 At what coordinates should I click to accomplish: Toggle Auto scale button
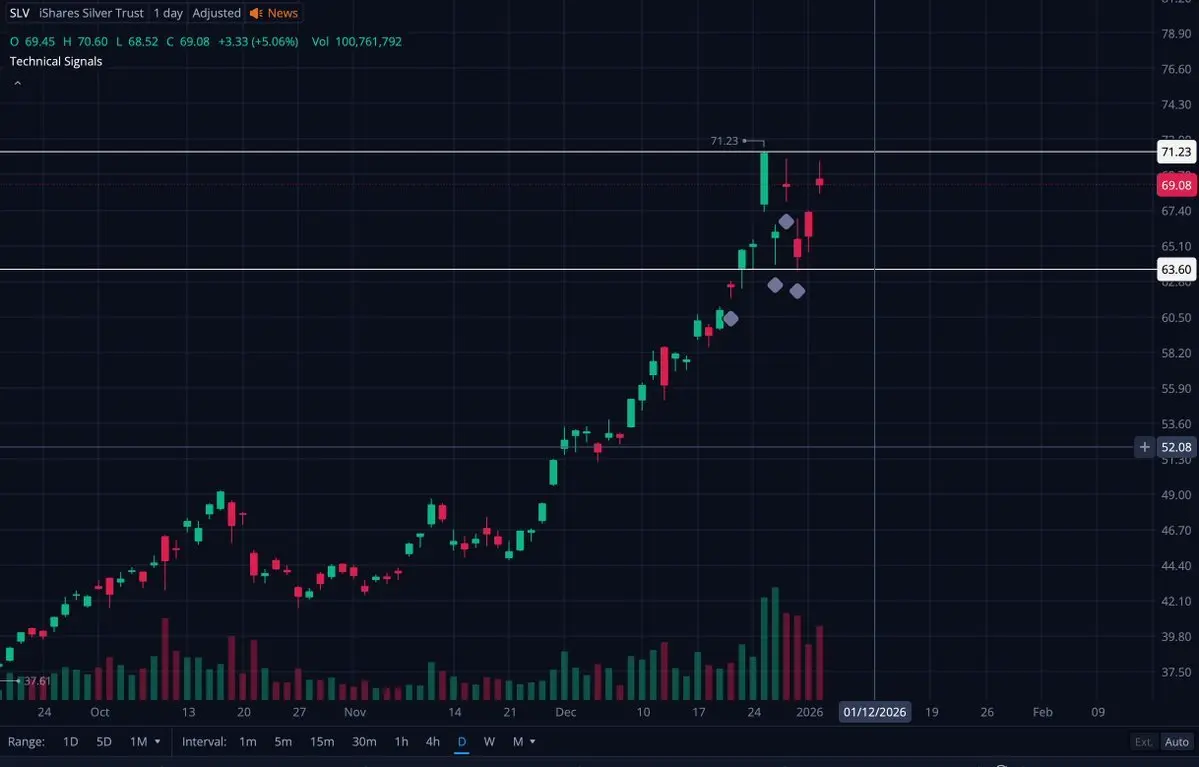tap(1176, 742)
